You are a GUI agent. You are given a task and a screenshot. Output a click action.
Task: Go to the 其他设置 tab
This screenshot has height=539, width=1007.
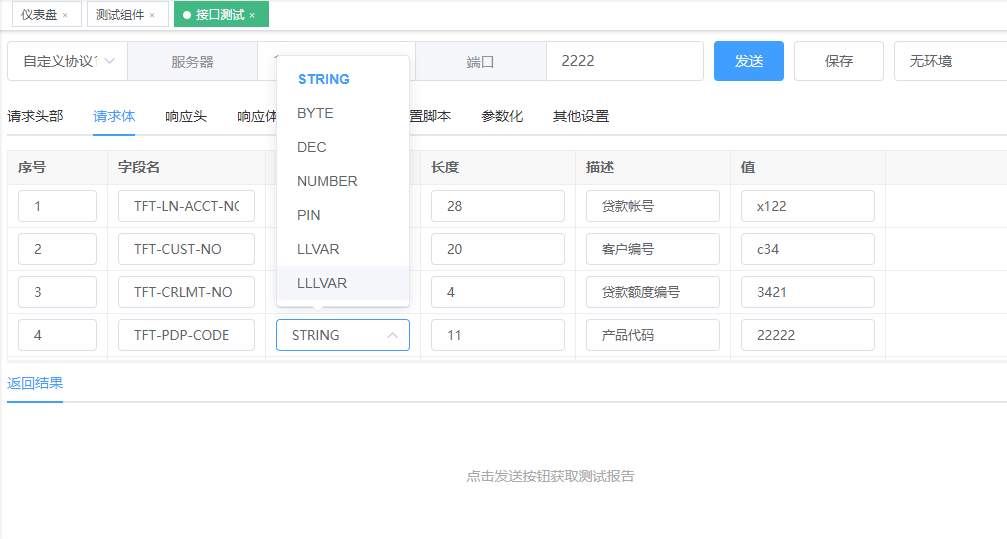tap(581, 116)
